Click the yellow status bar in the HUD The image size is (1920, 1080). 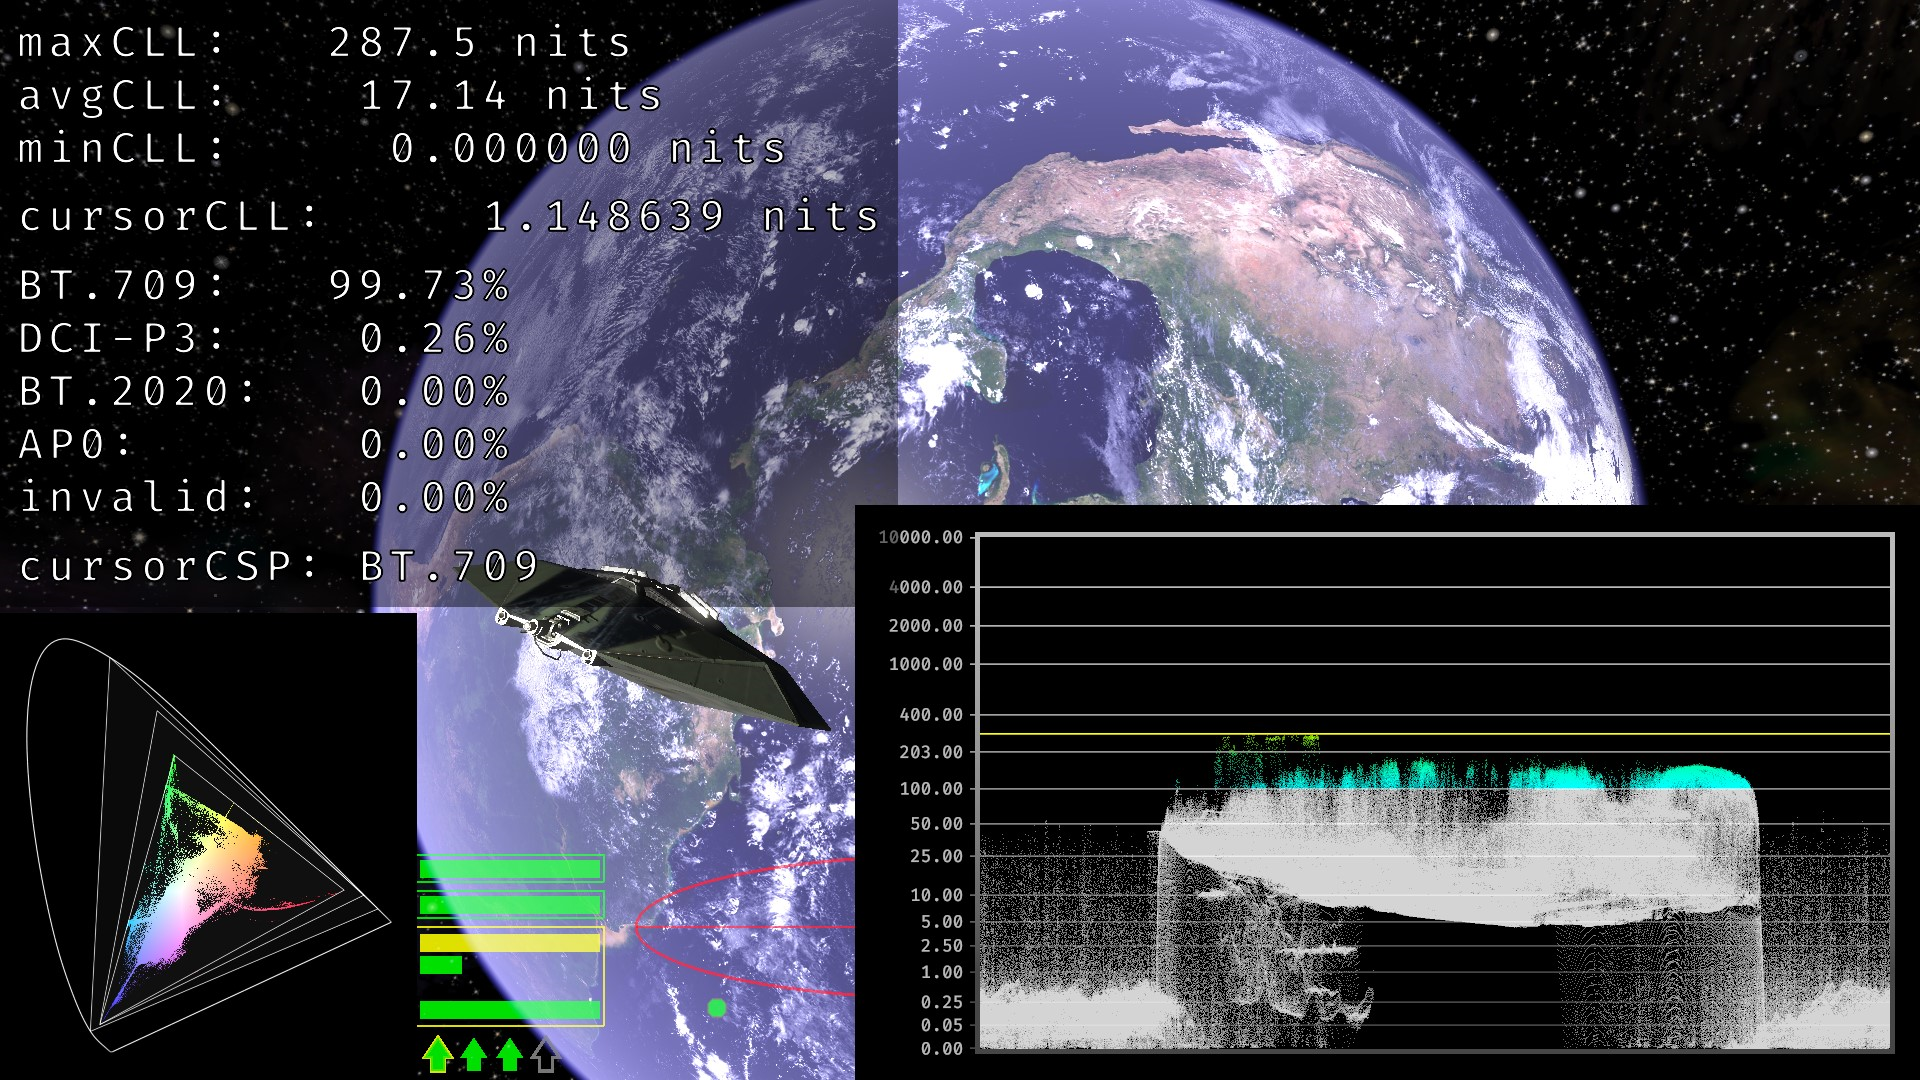pos(510,942)
